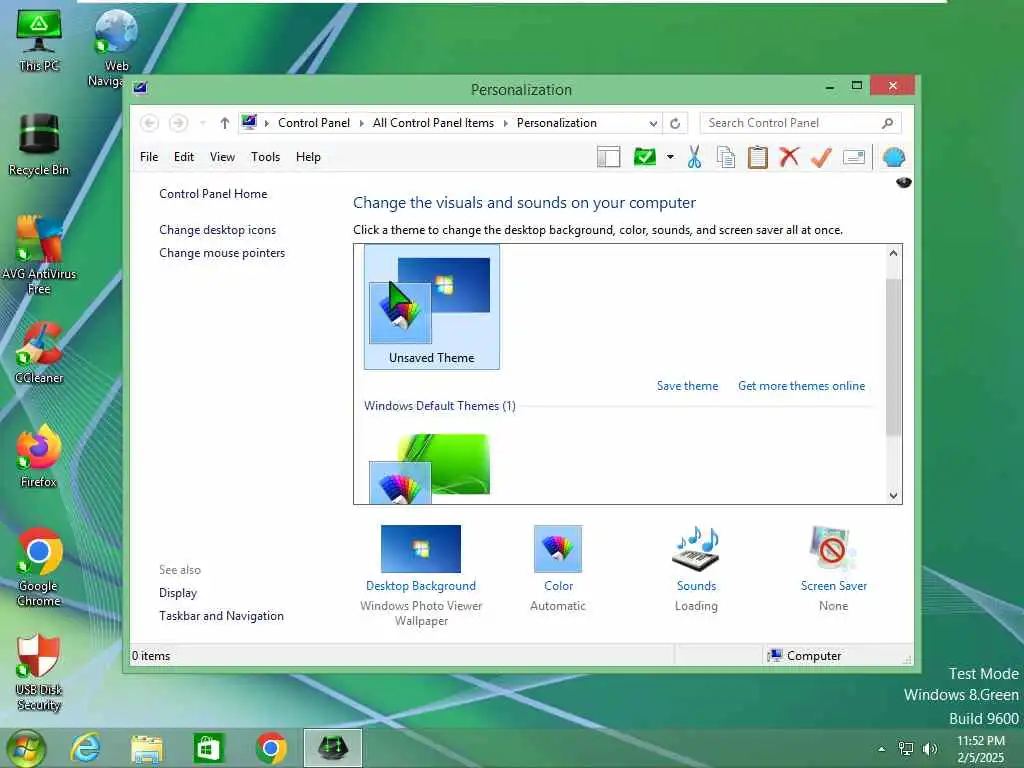Launch Chrome from the taskbar
The height and width of the screenshot is (768, 1024).
click(271, 748)
